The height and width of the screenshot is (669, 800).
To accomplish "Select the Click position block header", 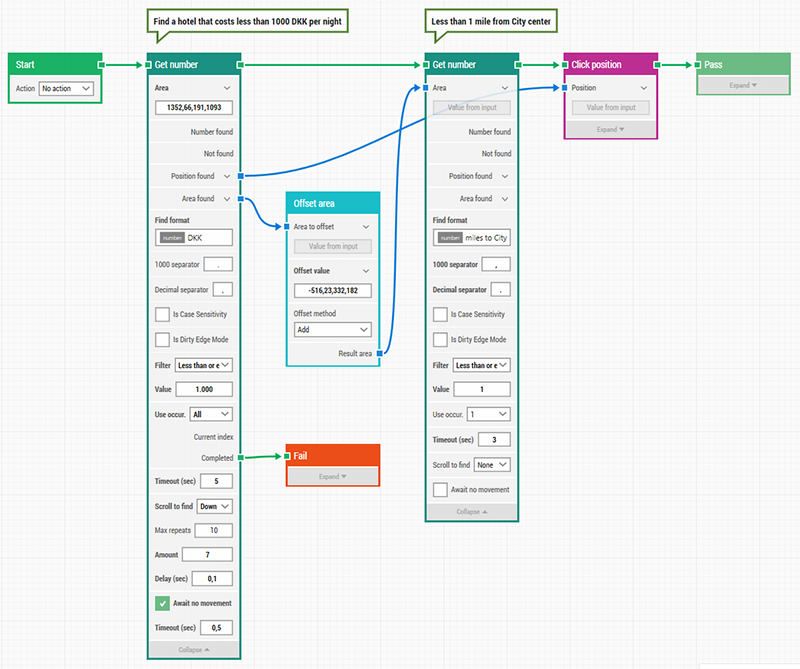I will tap(610, 65).
